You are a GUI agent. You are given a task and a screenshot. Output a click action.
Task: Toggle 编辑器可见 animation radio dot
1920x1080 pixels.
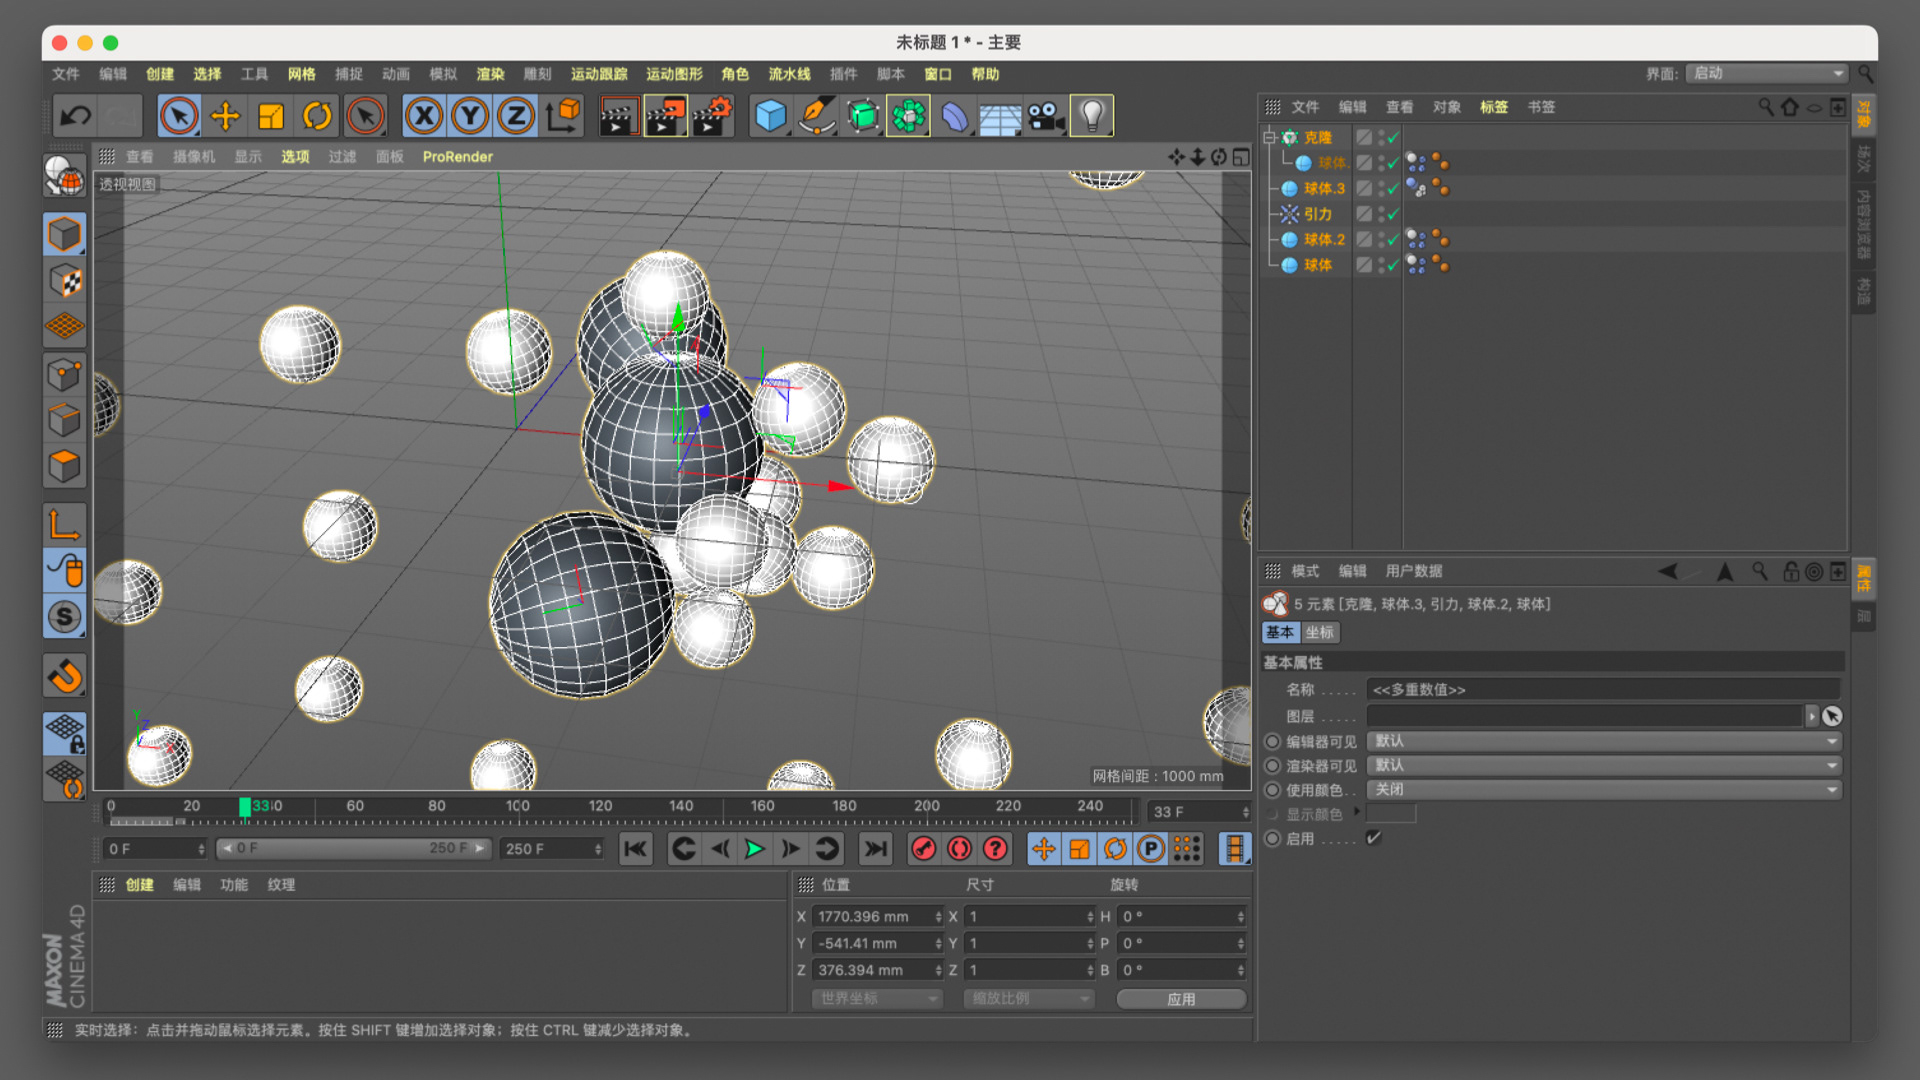(x=1272, y=741)
